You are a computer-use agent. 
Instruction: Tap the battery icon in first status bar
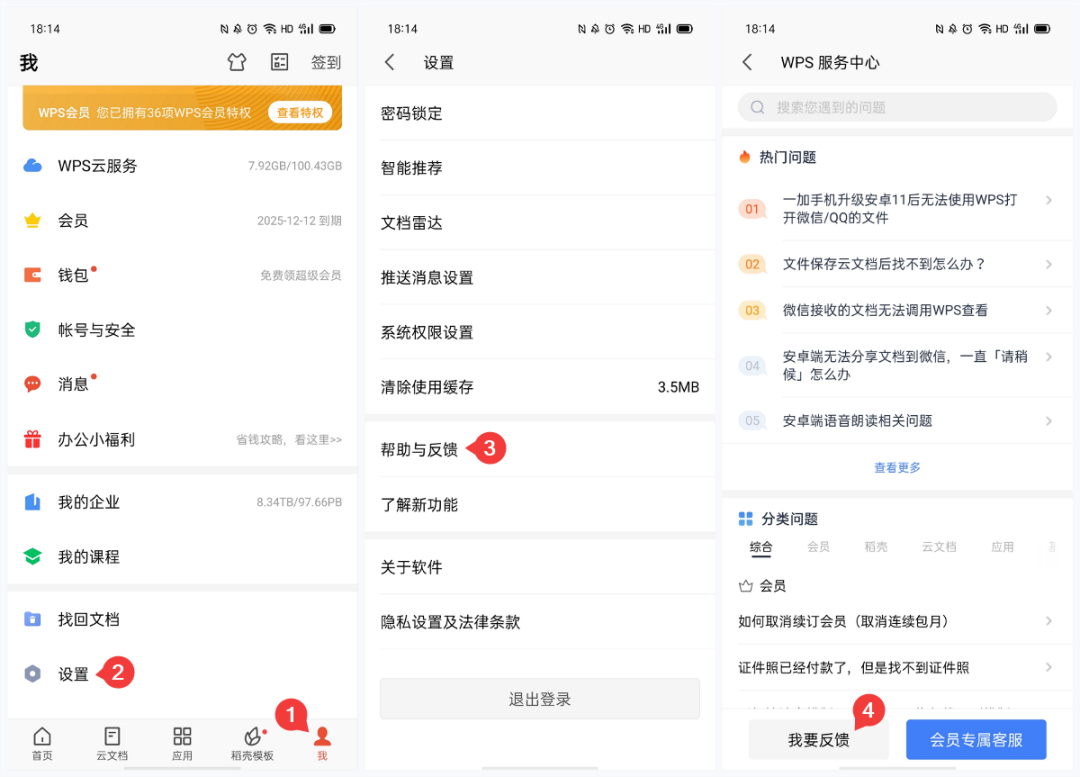pyautogui.click(x=327, y=29)
